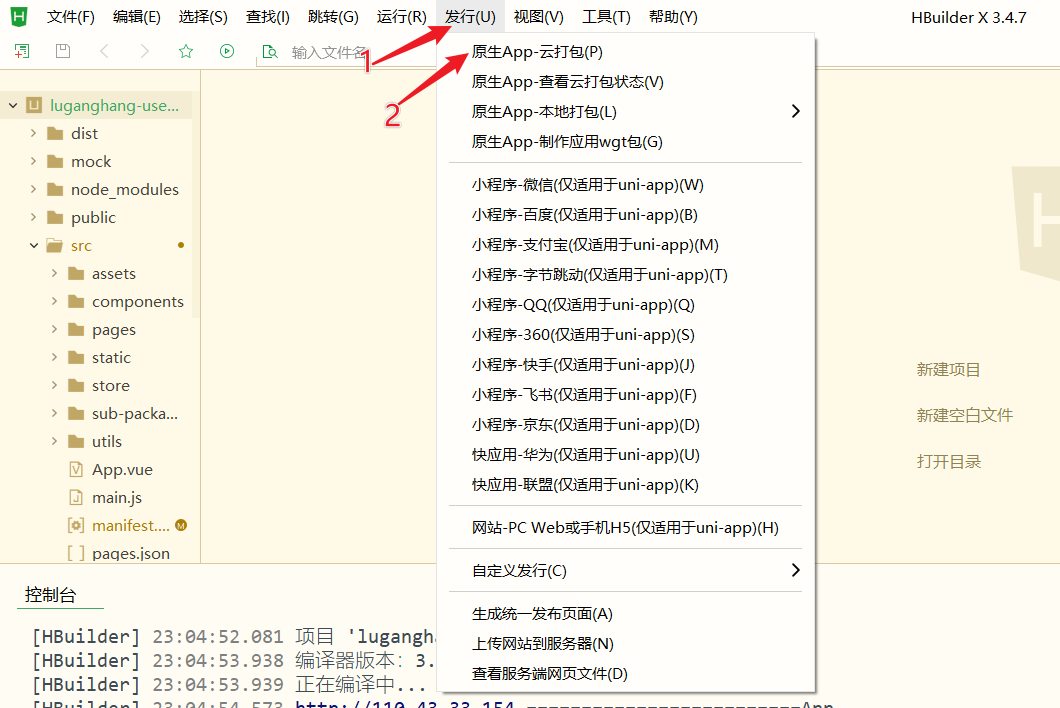Choose 网站-PC Web或手机H5 option
Image resolution: width=1060 pixels, height=708 pixels.
(625, 528)
